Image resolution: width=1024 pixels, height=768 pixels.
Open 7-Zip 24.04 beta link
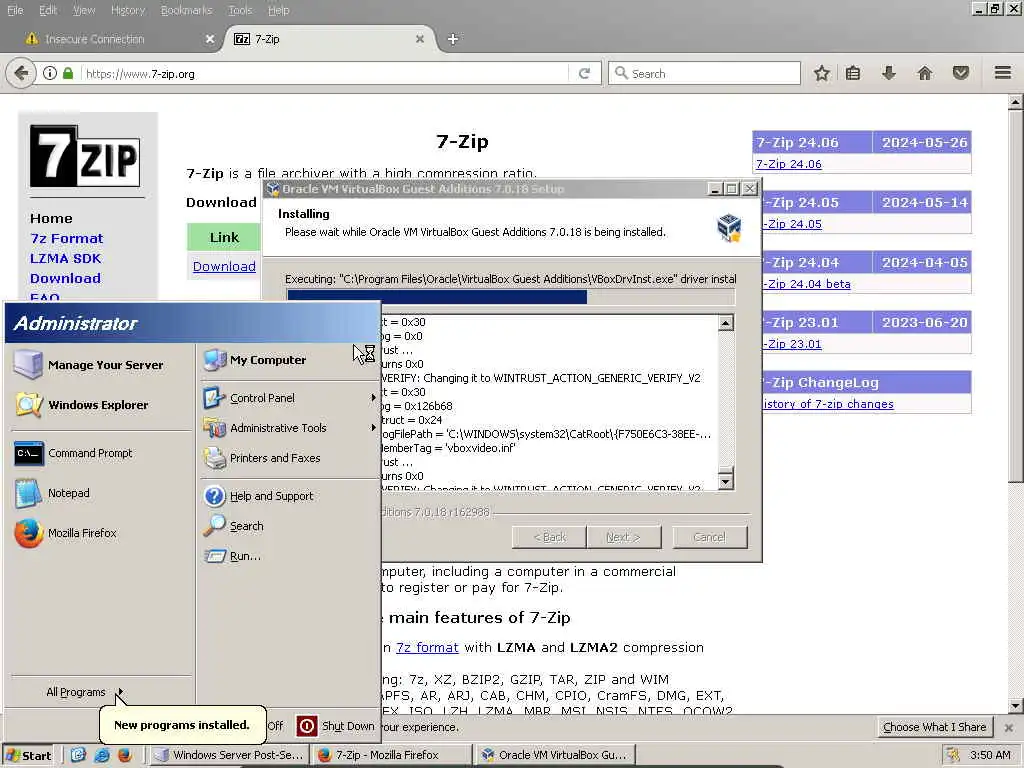pos(807,284)
